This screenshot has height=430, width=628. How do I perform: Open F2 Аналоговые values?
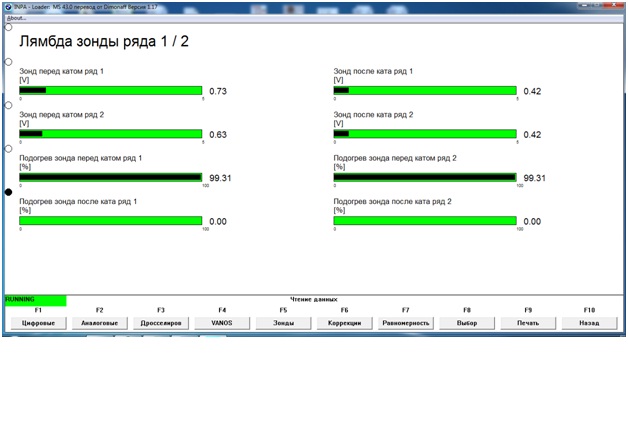[100, 323]
